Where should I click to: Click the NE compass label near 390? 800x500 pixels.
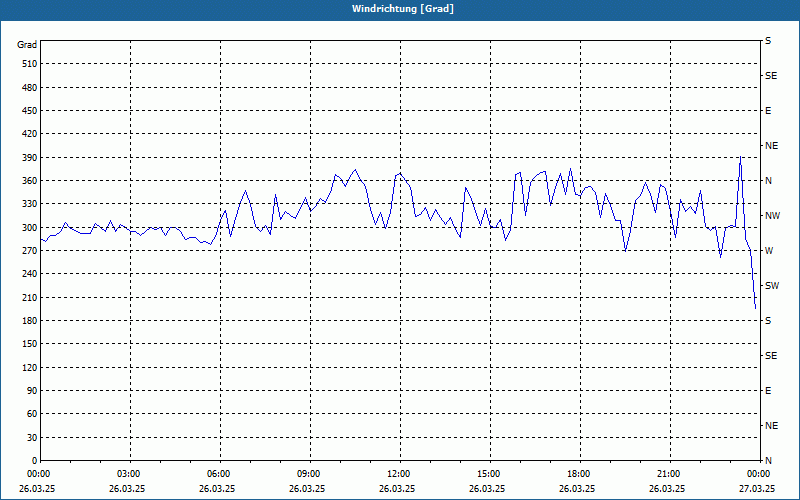[772, 146]
